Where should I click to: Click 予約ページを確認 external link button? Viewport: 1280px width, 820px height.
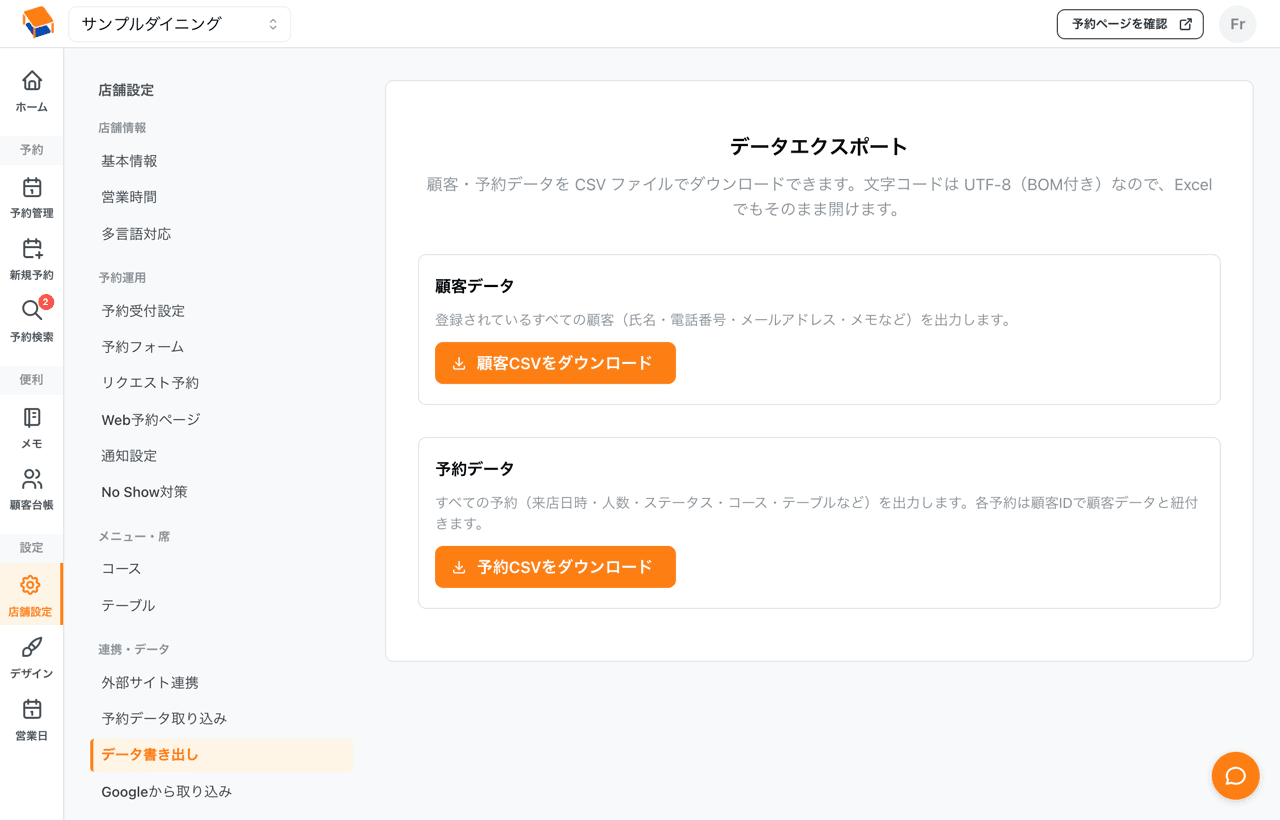[1130, 24]
